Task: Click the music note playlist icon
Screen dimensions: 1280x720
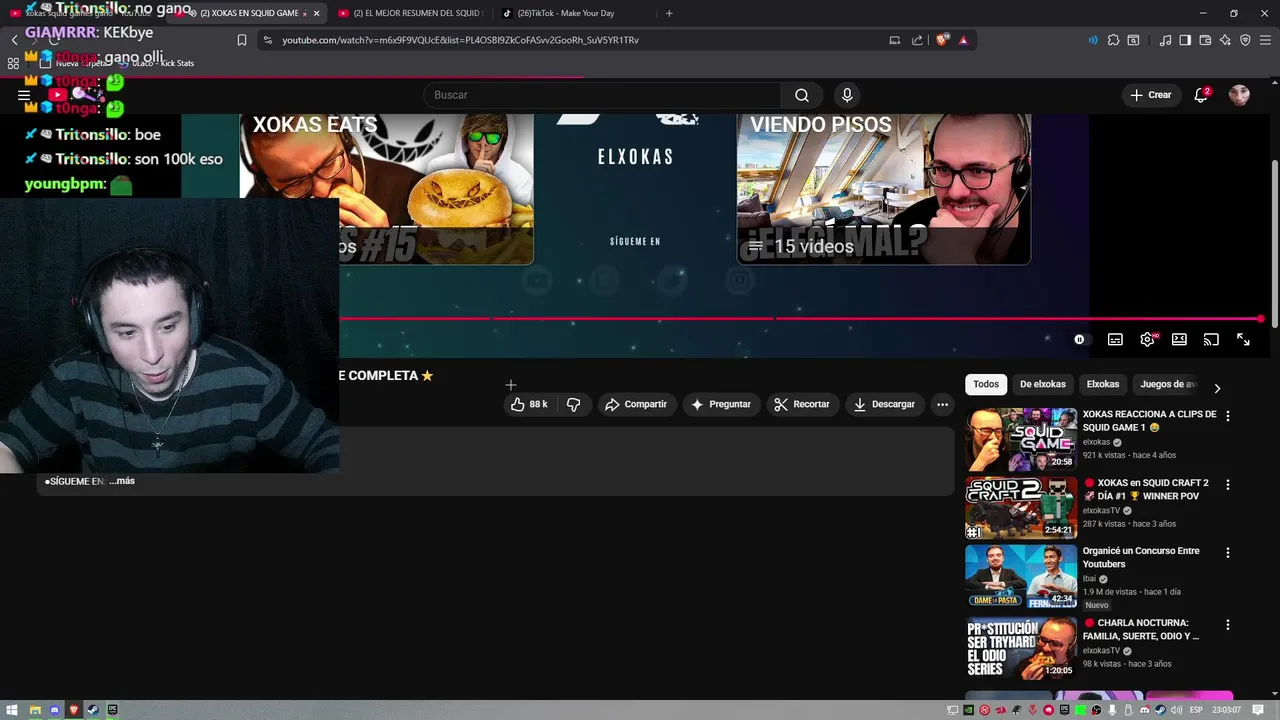Action: coord(1165,40)
